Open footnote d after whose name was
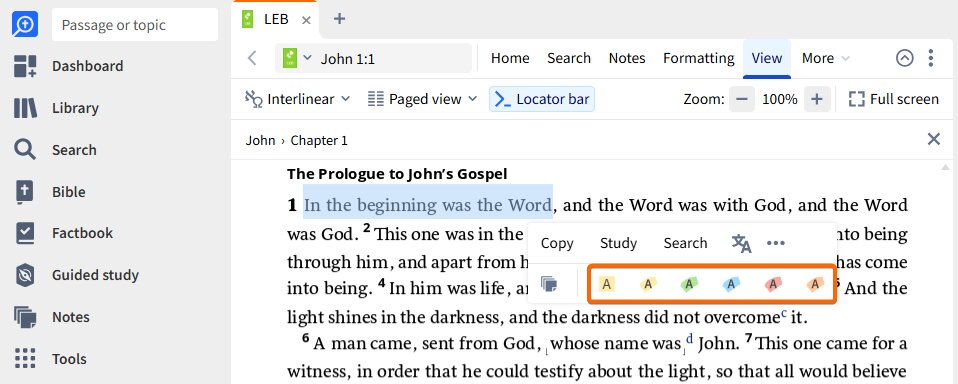Viewport: 958px width, 384px height. (690, 339)
